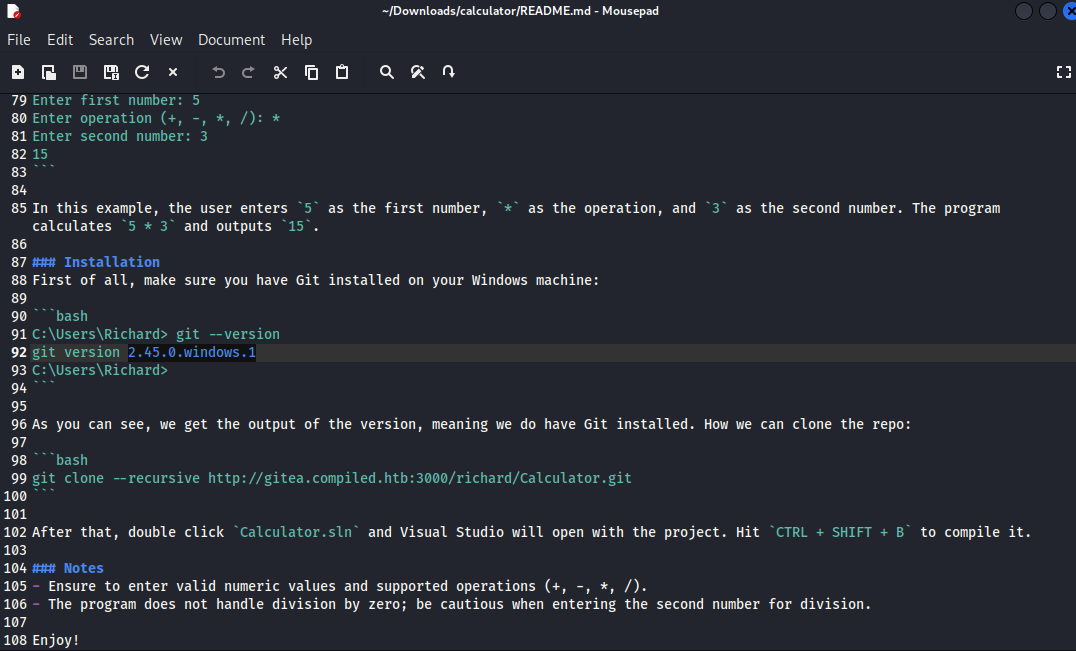Screen dimensions: 1076x651
Task: Click 'Enjoy!' on line 108
Action: pos(56,640)
